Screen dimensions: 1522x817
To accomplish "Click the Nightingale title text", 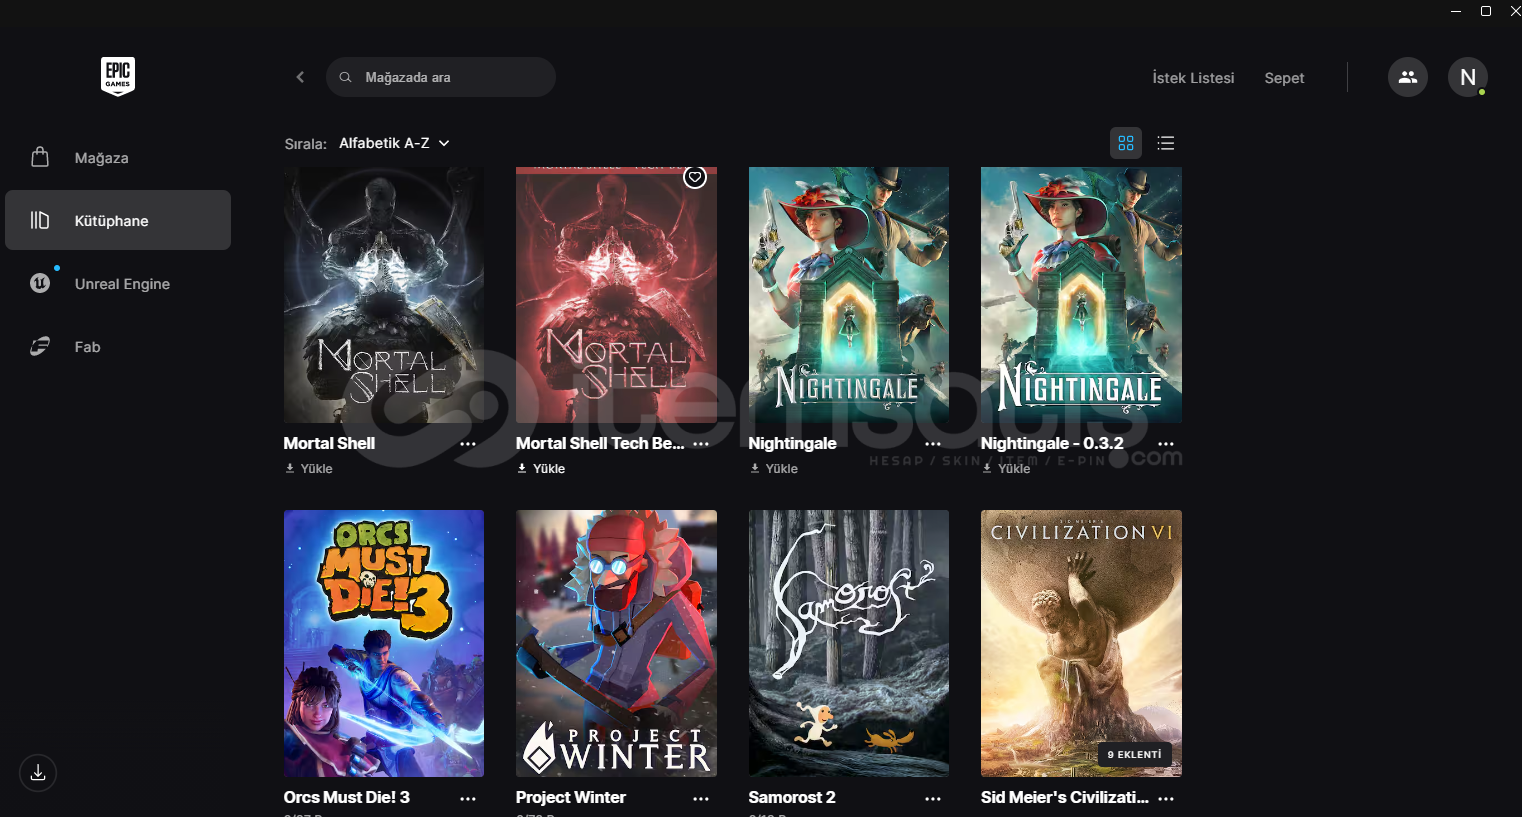I will click(x=792, y=443).
